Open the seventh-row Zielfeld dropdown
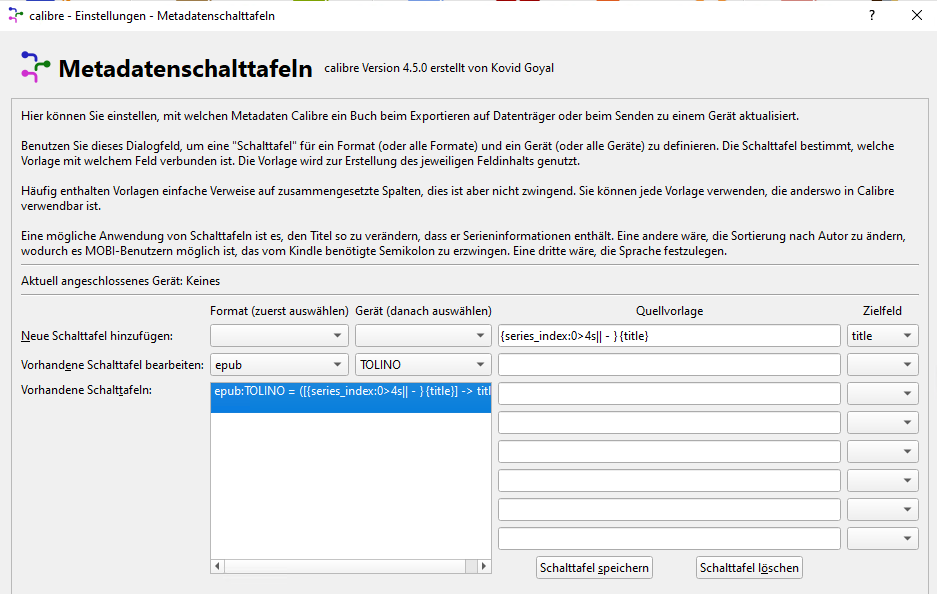 point(883,509)
